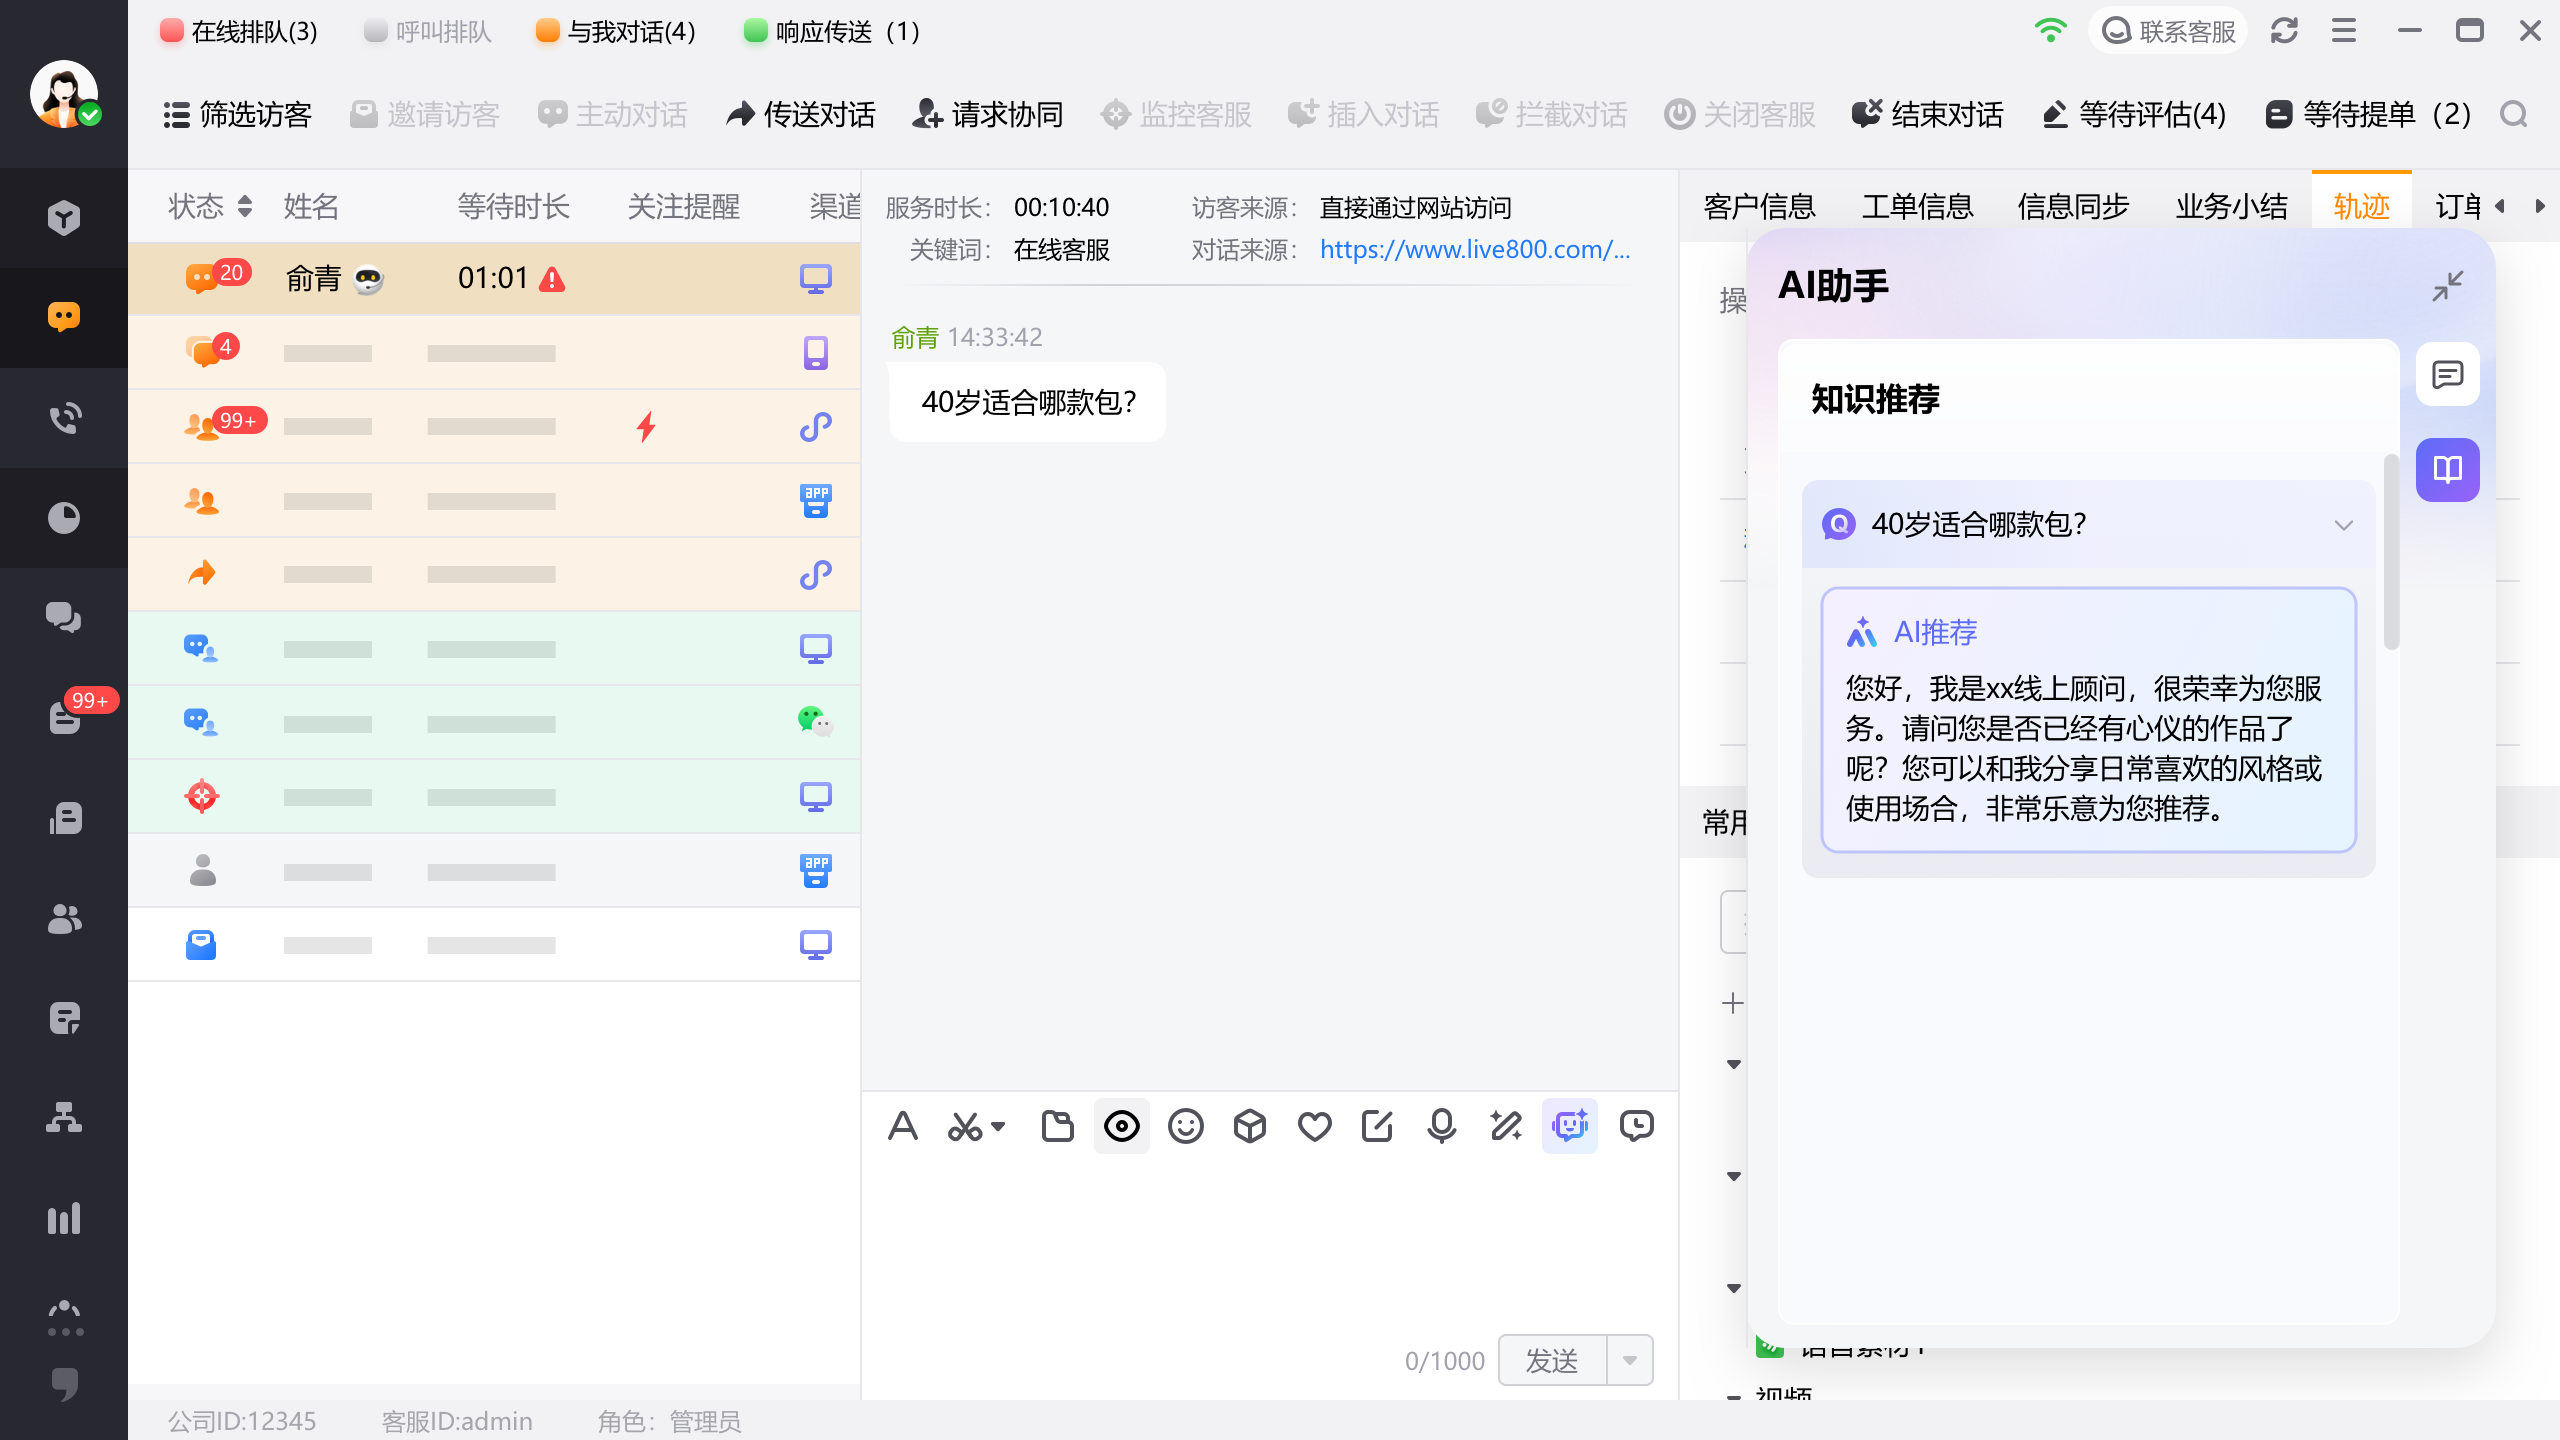The image size is (2560, 1440).
Task: Open the screenshot tool dropdown arrow
Action: 997,1127
